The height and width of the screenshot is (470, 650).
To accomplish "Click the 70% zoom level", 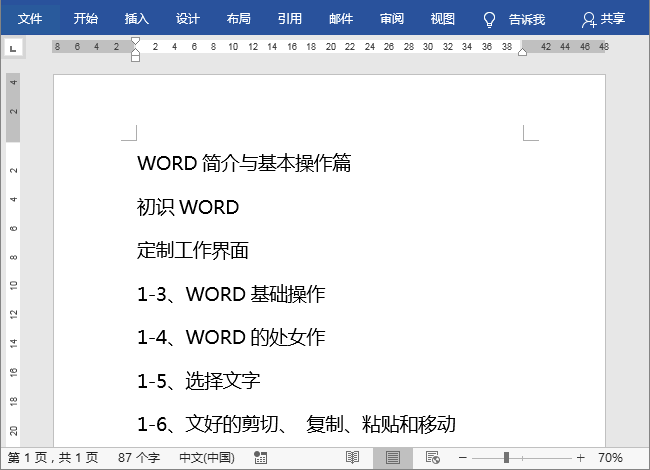I will pos(610,458).
